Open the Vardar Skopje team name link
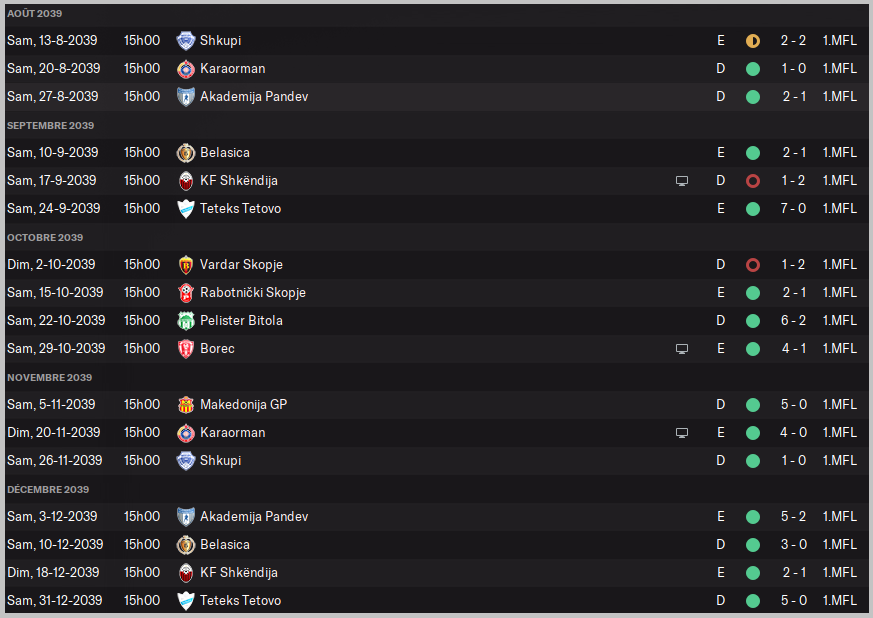 [241, 265]
